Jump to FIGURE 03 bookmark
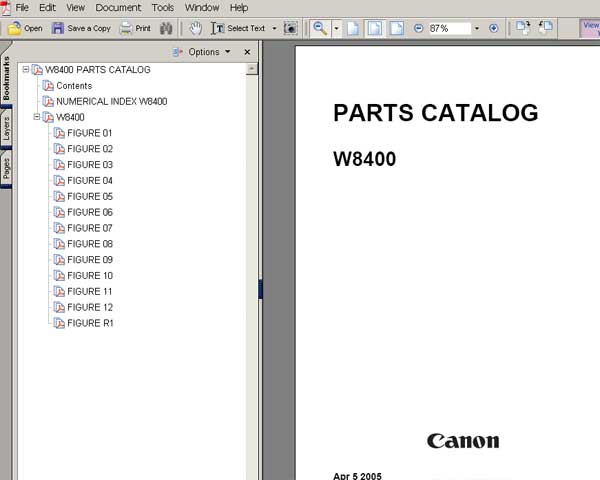Image resolution: width=600 pixels, height=480 pixels. (90, 165)
